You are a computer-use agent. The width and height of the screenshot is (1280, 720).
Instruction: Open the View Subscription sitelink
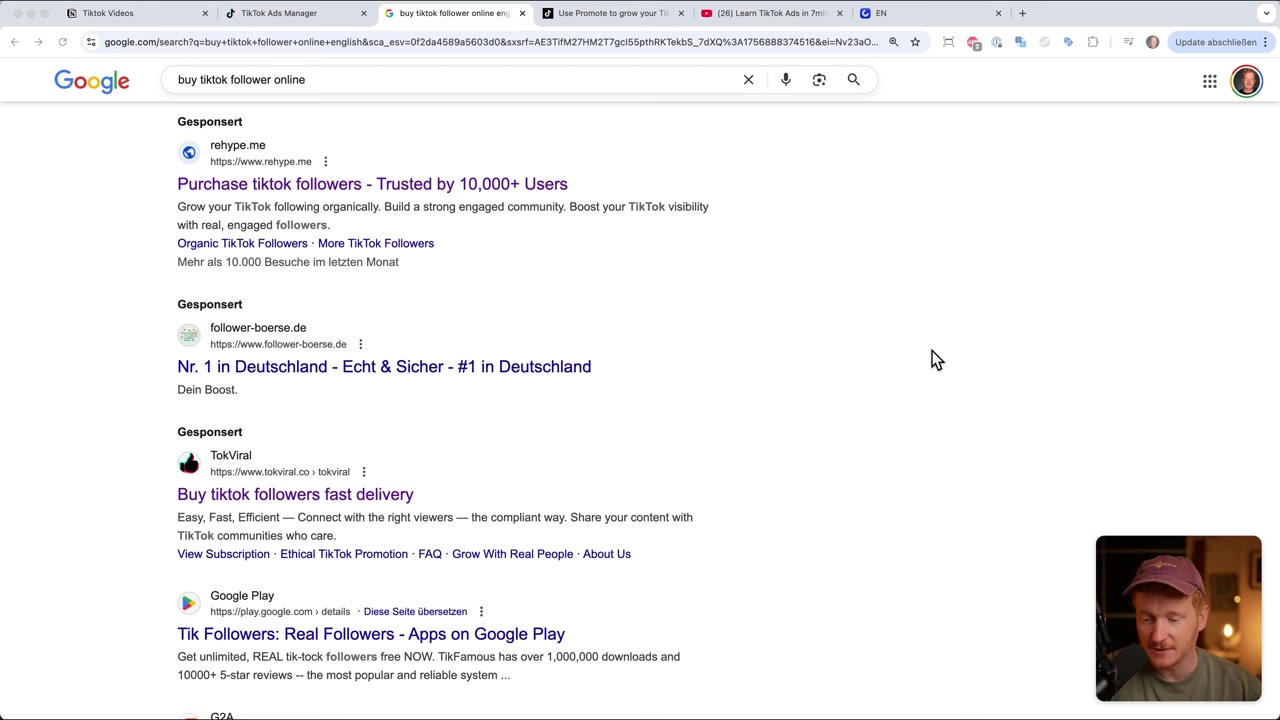point(223,554)
